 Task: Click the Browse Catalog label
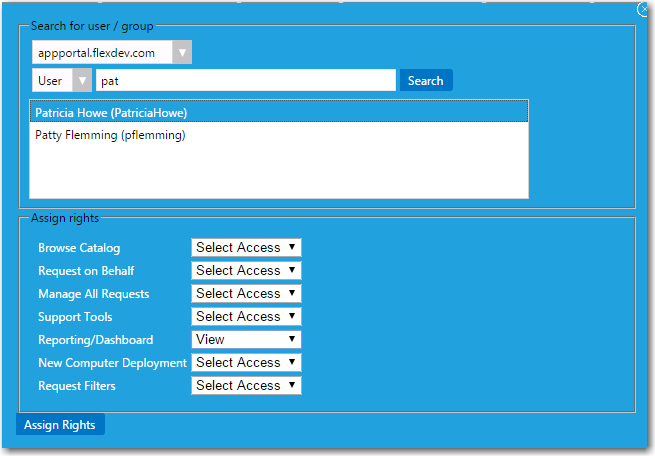79,248
